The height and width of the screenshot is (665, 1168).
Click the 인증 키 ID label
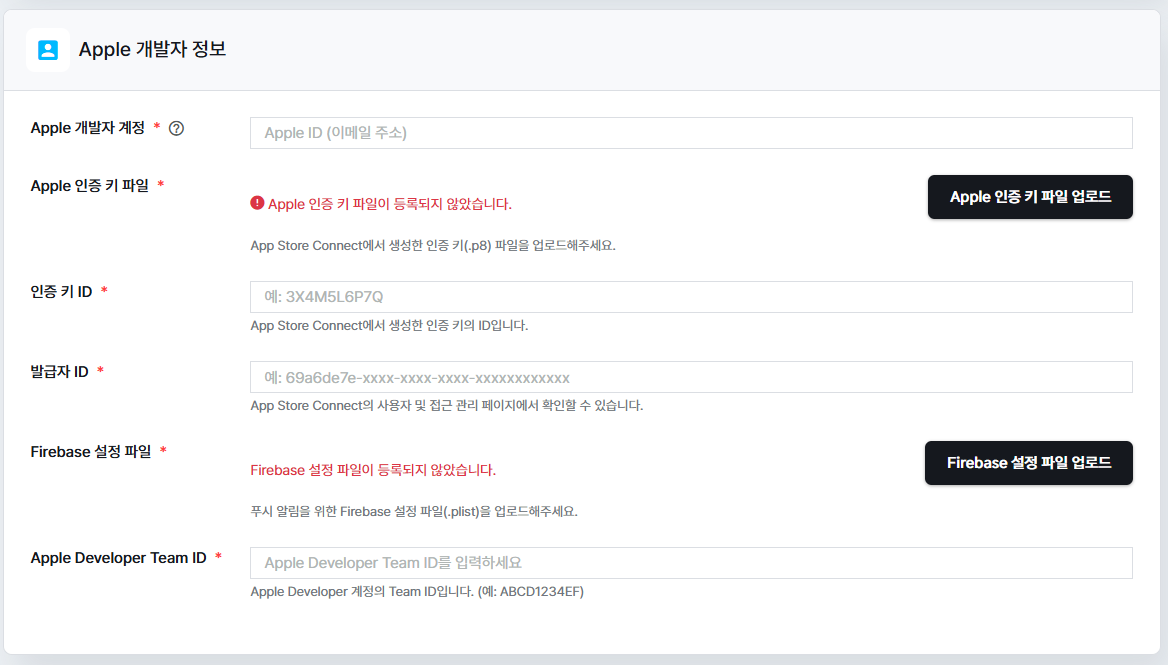pos(61,292)
